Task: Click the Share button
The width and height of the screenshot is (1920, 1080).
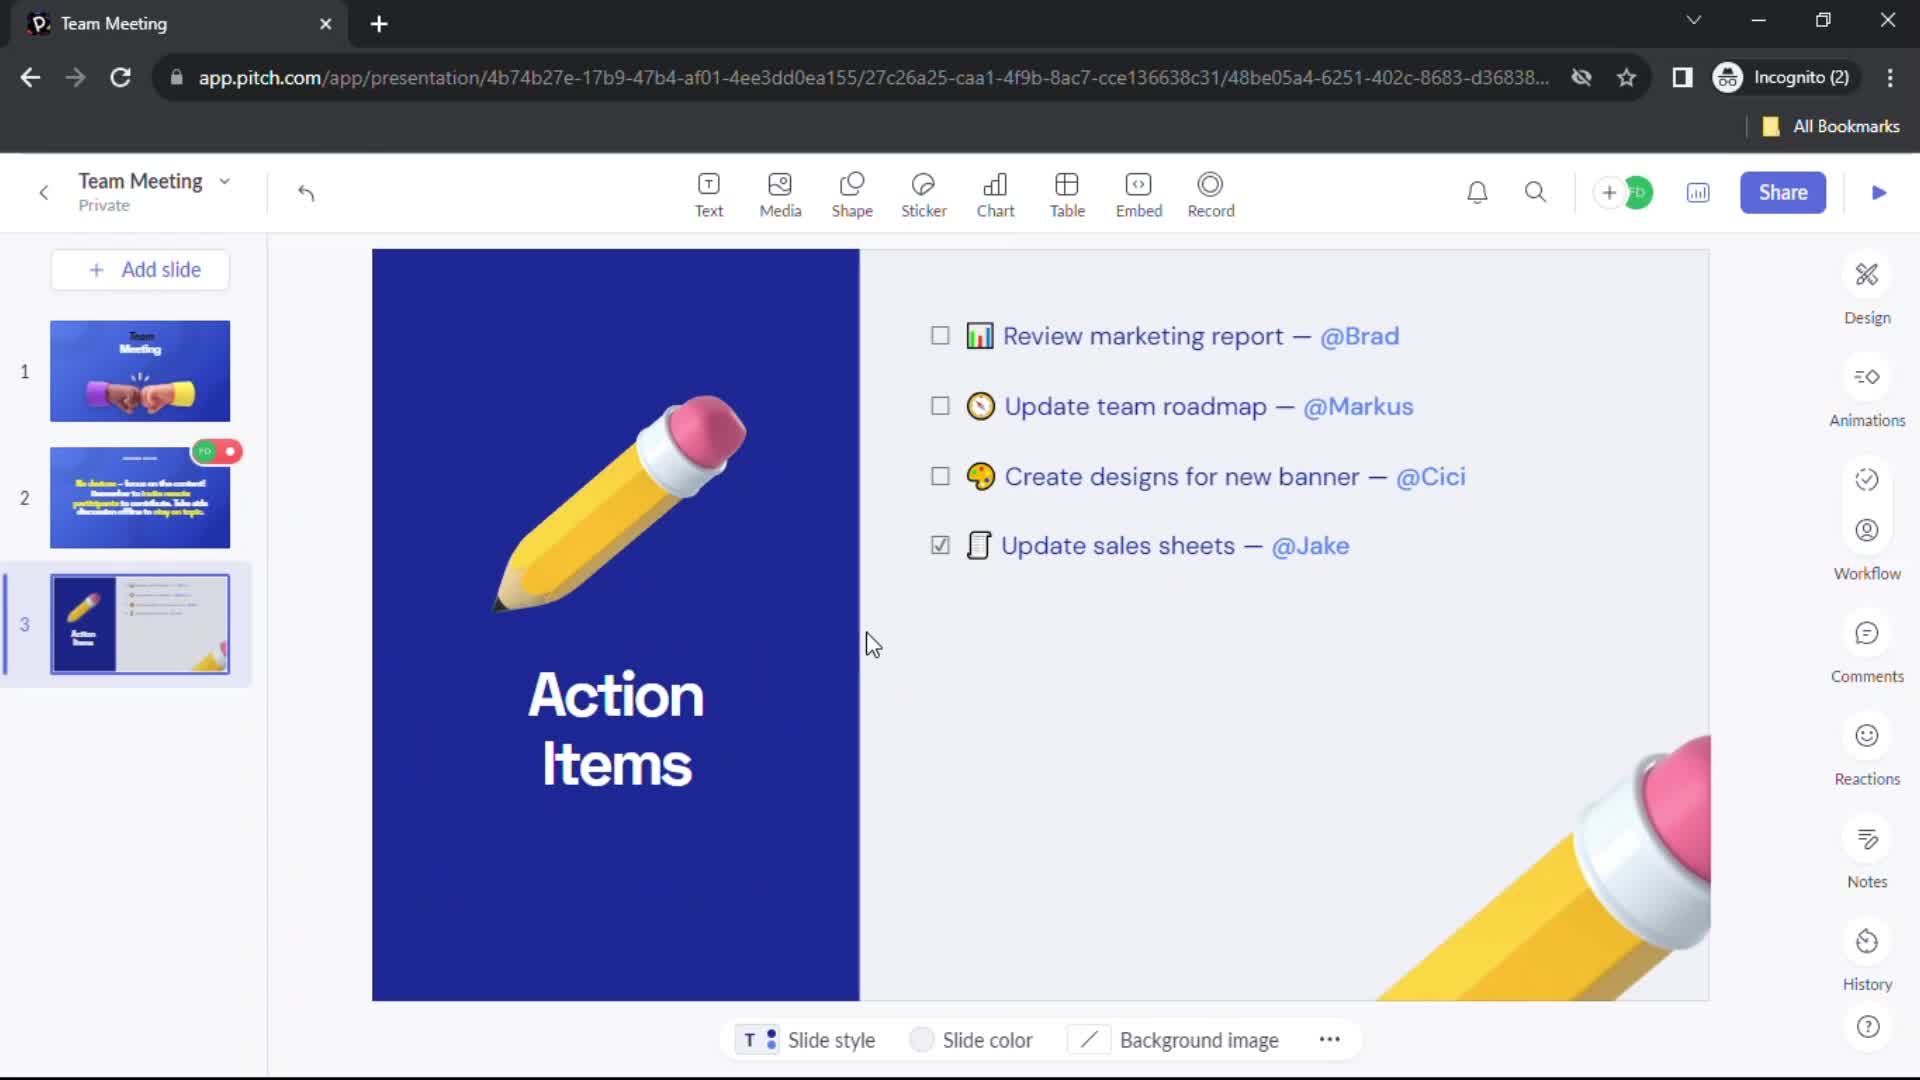Action: pyautogui.click(x=1783, y=193)
